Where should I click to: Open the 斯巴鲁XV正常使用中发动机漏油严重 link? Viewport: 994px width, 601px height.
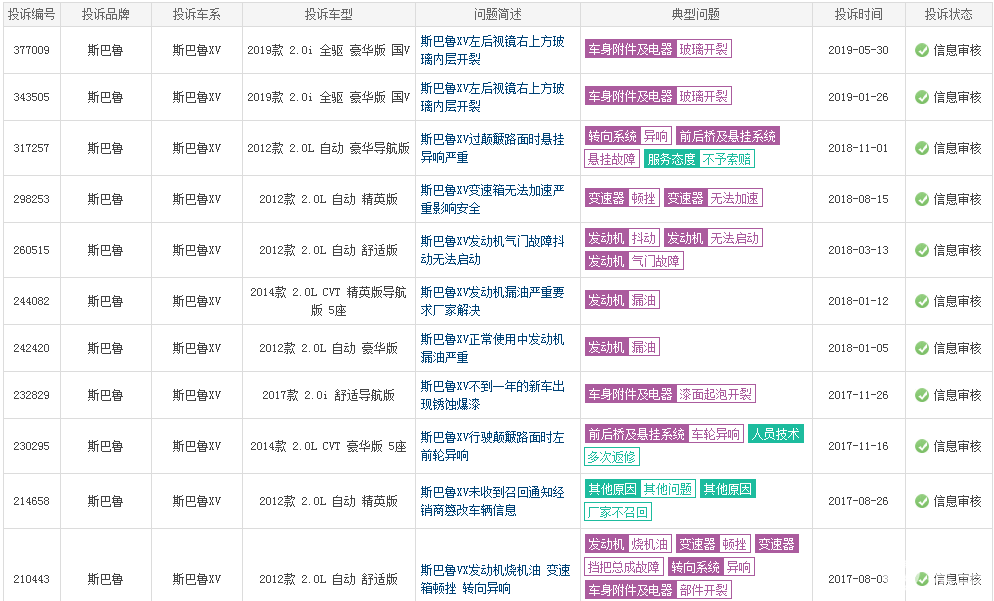point(493,348)
